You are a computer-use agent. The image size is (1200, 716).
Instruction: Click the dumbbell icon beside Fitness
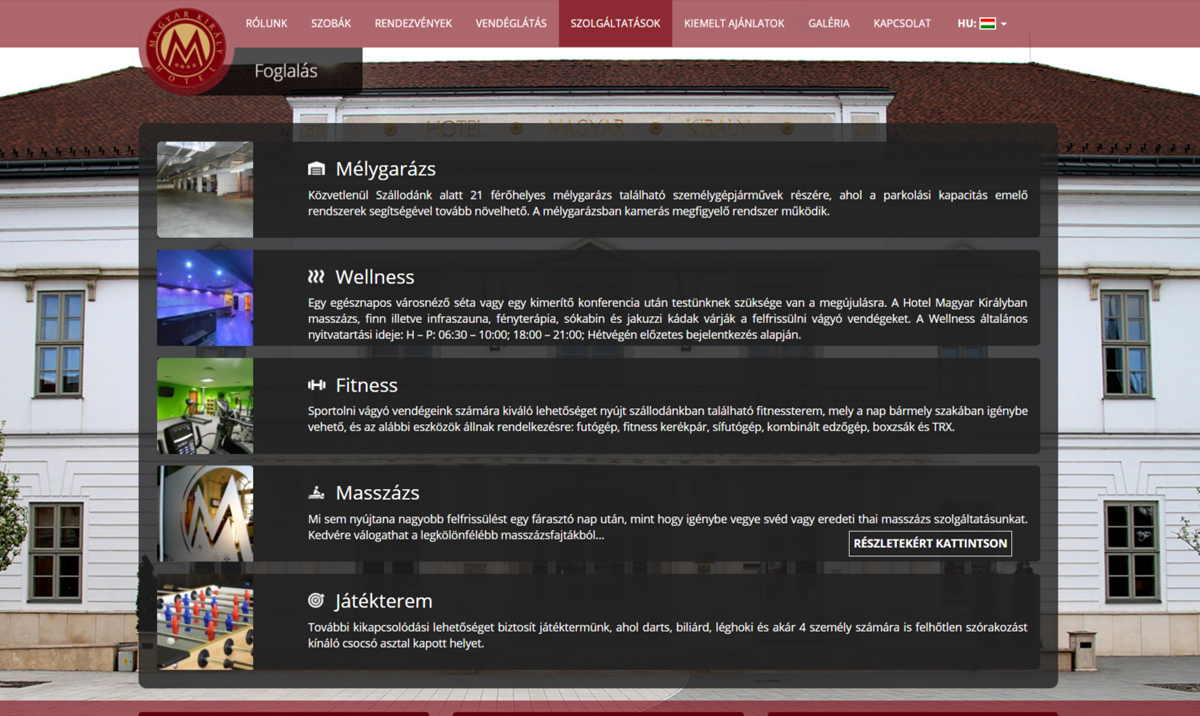[316, 385]
